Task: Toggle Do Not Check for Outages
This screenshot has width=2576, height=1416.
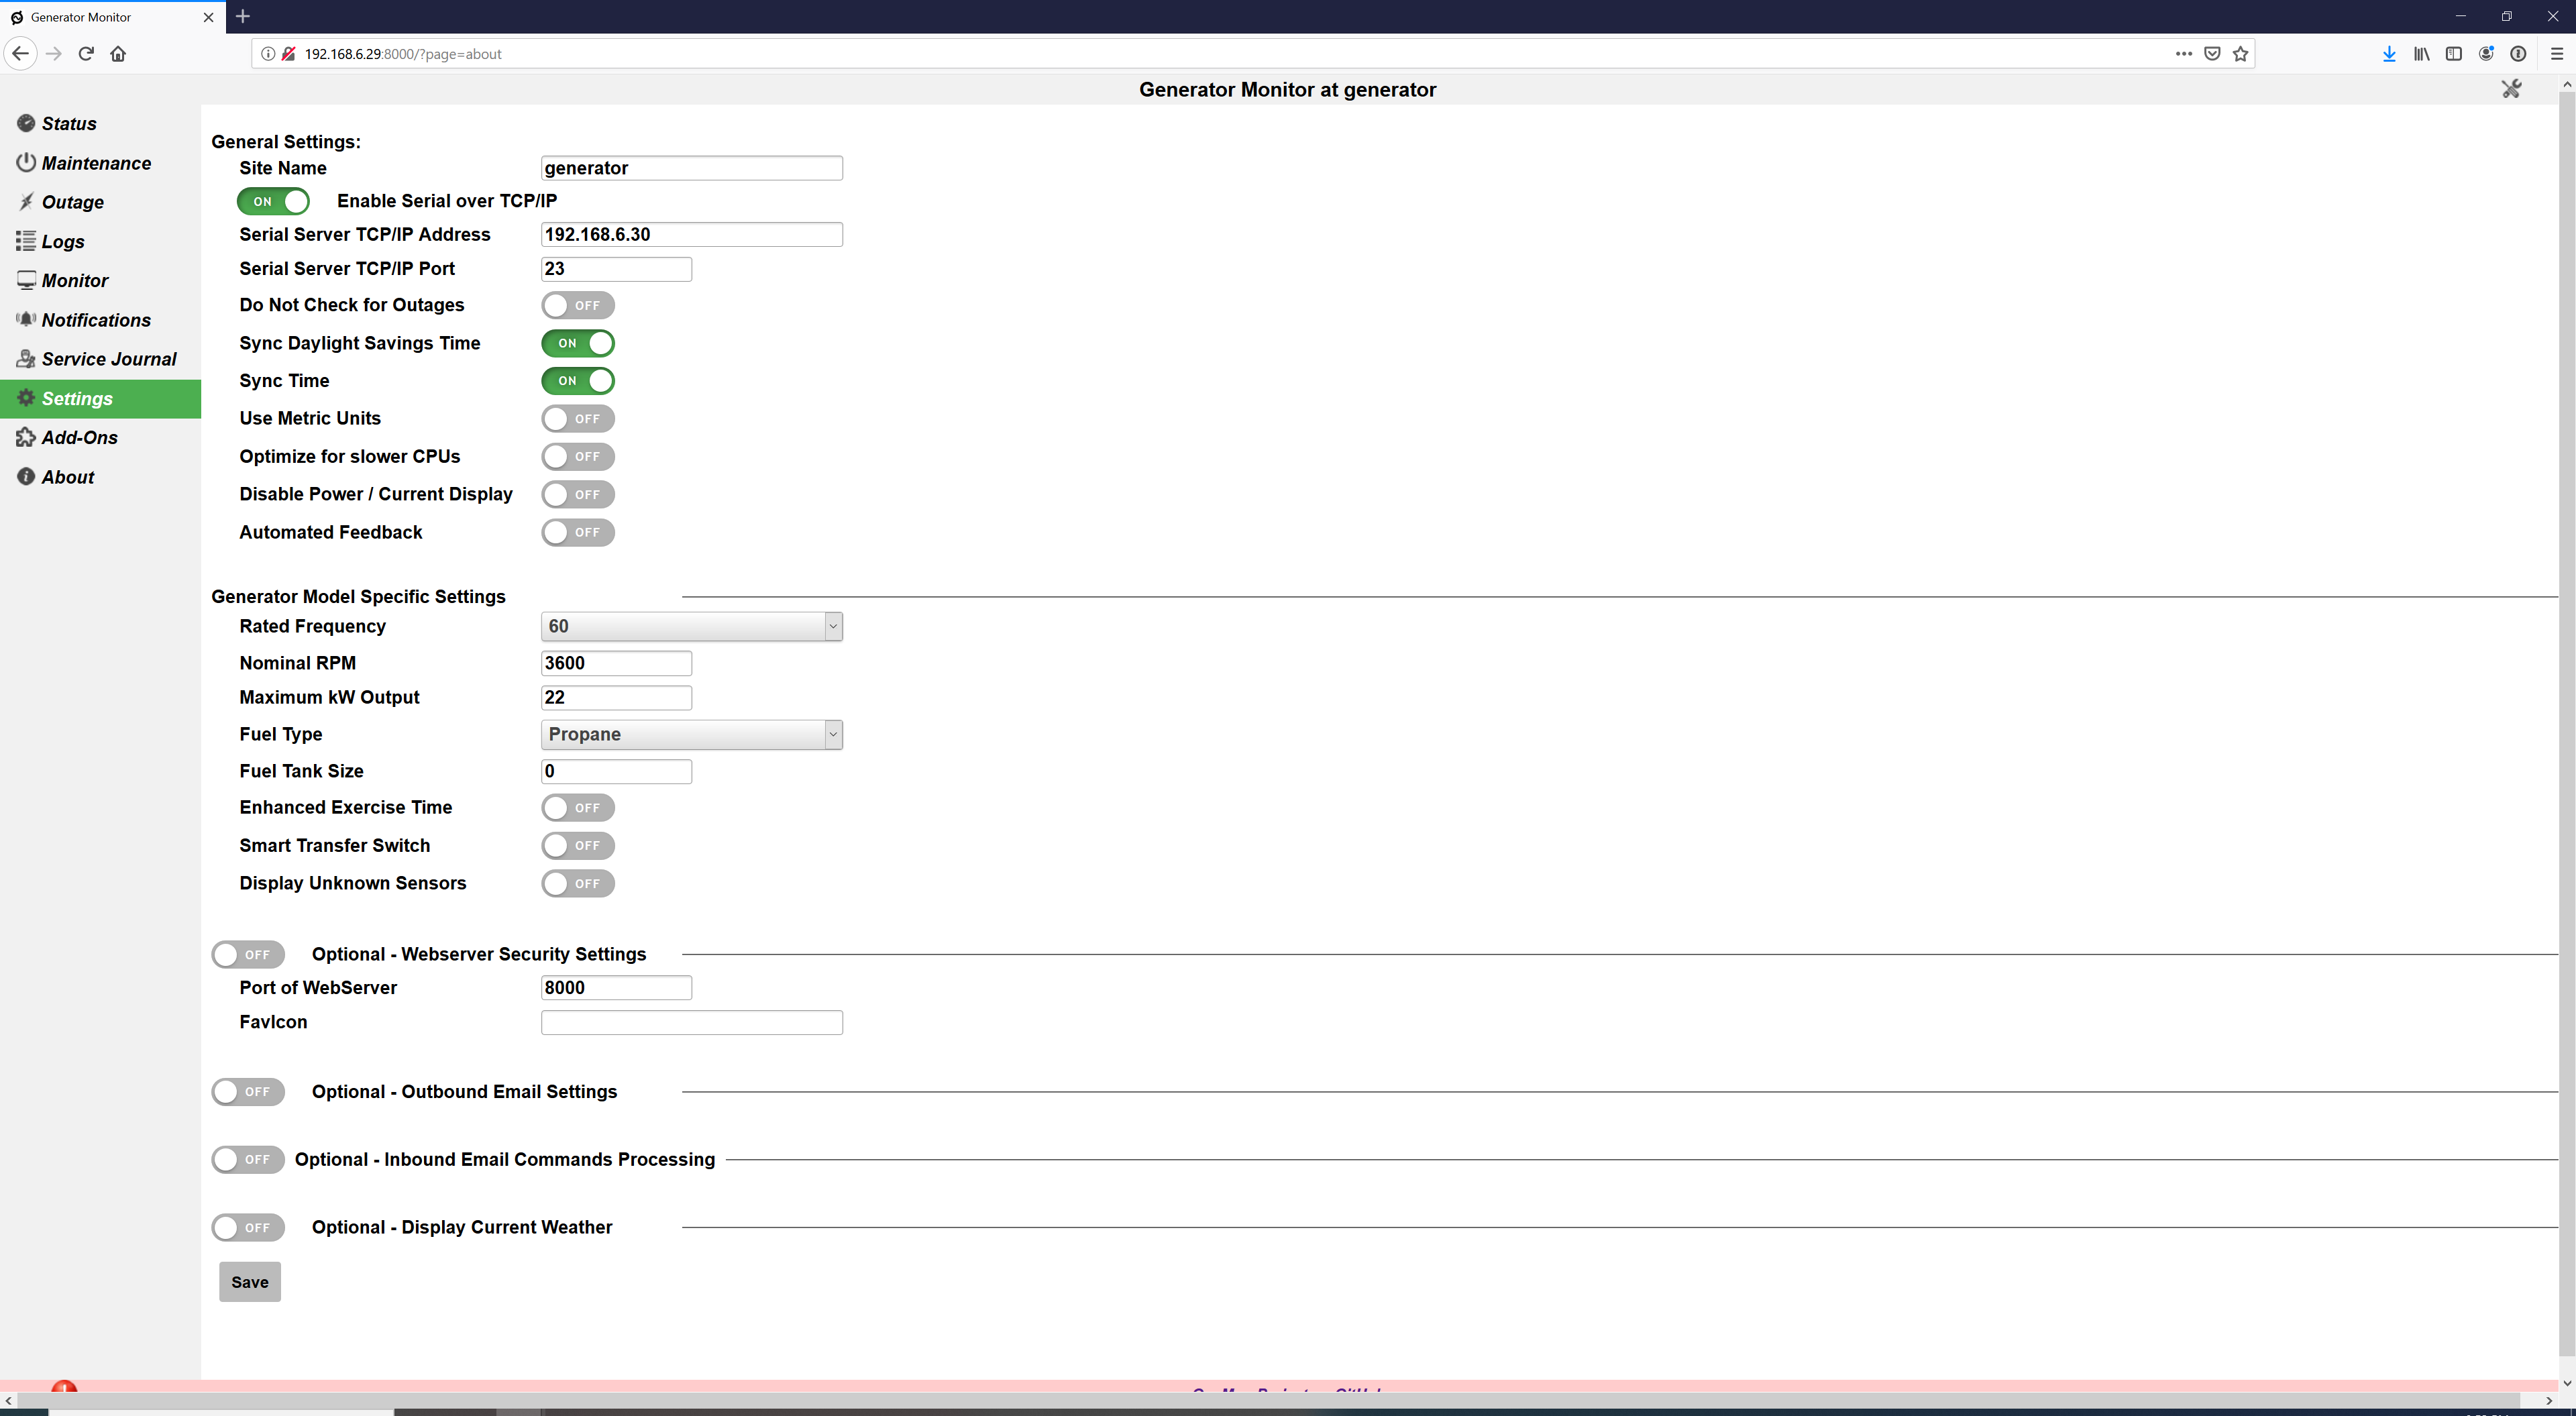Action: [x=578, y=305]
